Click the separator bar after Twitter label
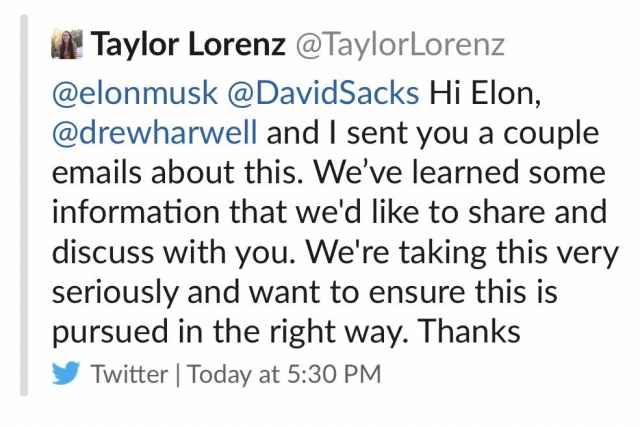The image size is (640, 427). 178,375
